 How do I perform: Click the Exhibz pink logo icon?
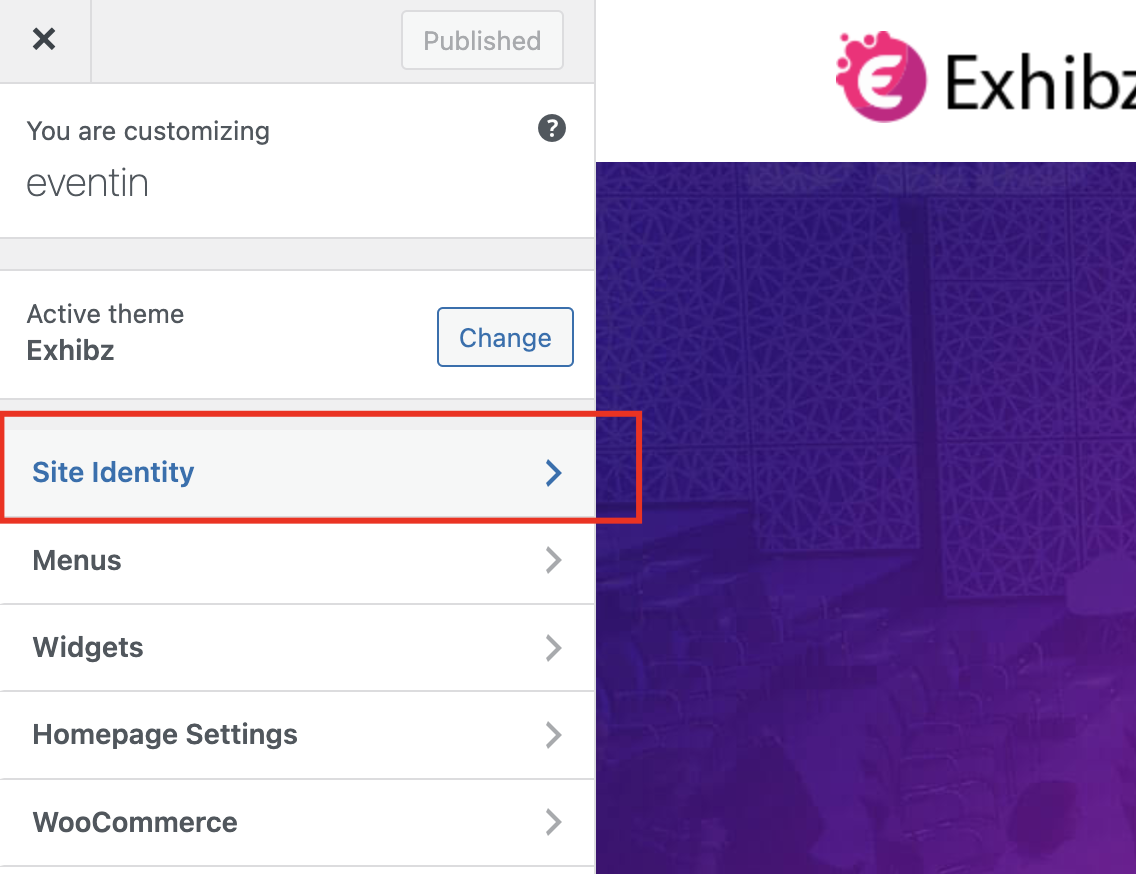click(880, 76)
